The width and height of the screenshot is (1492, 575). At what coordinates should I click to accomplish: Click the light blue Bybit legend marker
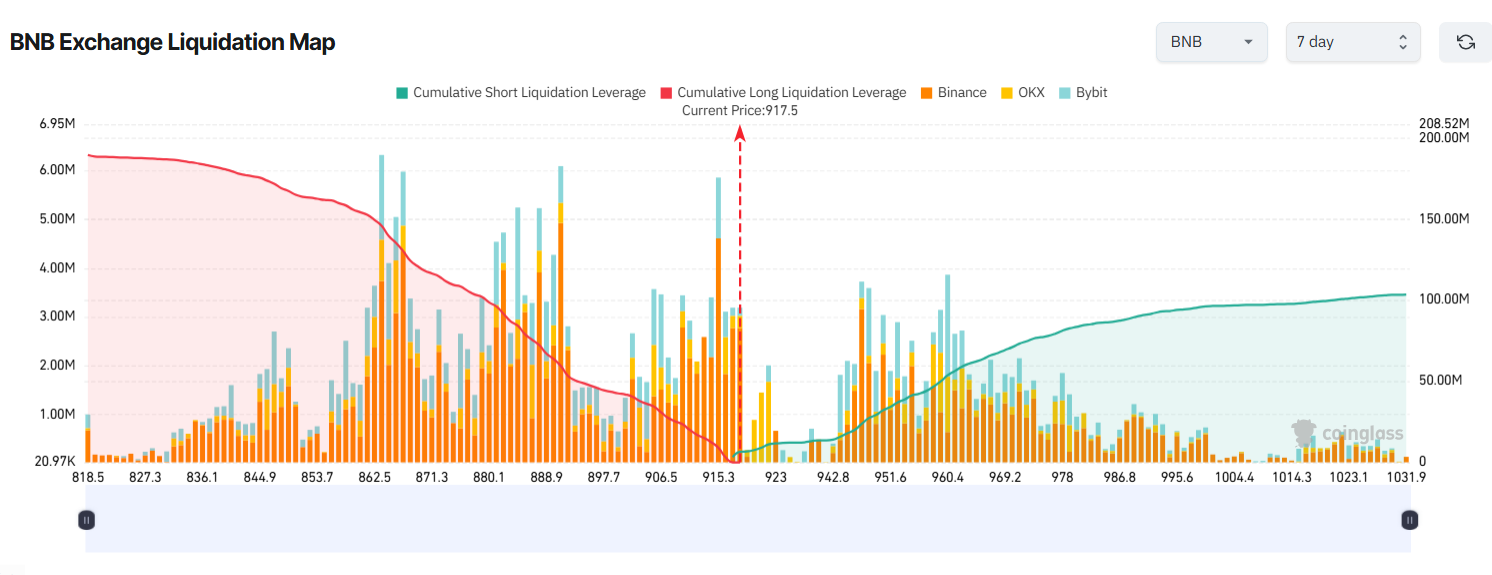coord(1065,93)
